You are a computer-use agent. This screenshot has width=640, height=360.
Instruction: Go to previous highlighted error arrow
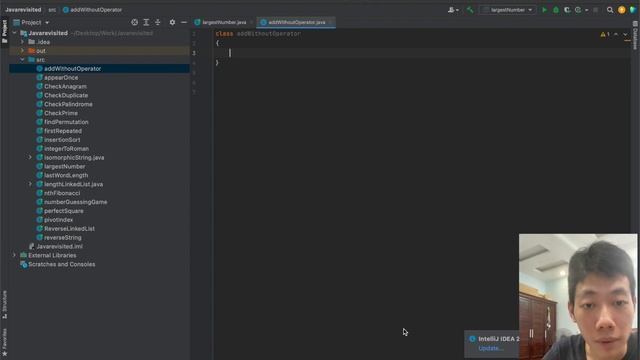coord(616,34)
